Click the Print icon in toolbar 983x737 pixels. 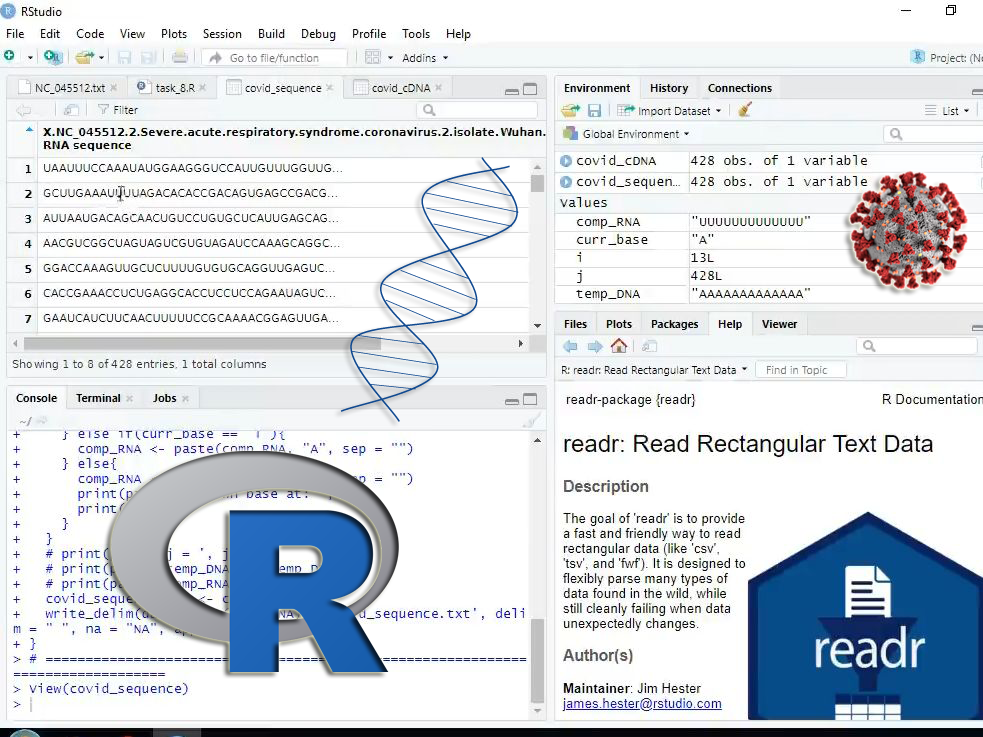pos(179,57)
